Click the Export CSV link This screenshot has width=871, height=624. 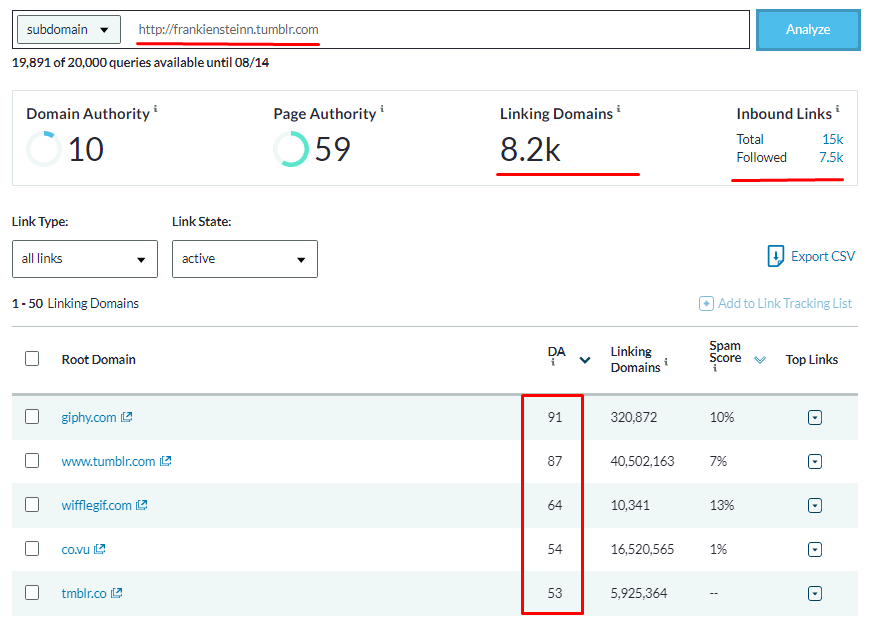click(823, 256)
